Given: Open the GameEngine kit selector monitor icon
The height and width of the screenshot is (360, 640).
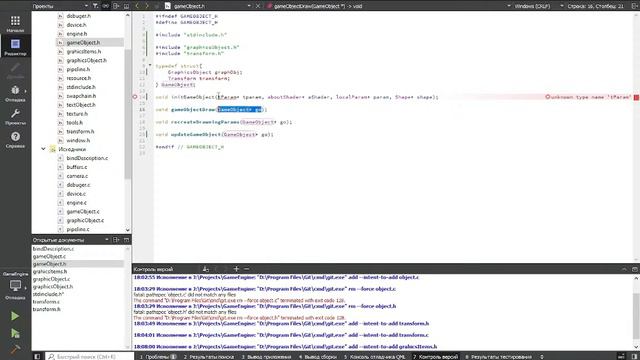Looking at the screenshot, I should pos(15,285).
